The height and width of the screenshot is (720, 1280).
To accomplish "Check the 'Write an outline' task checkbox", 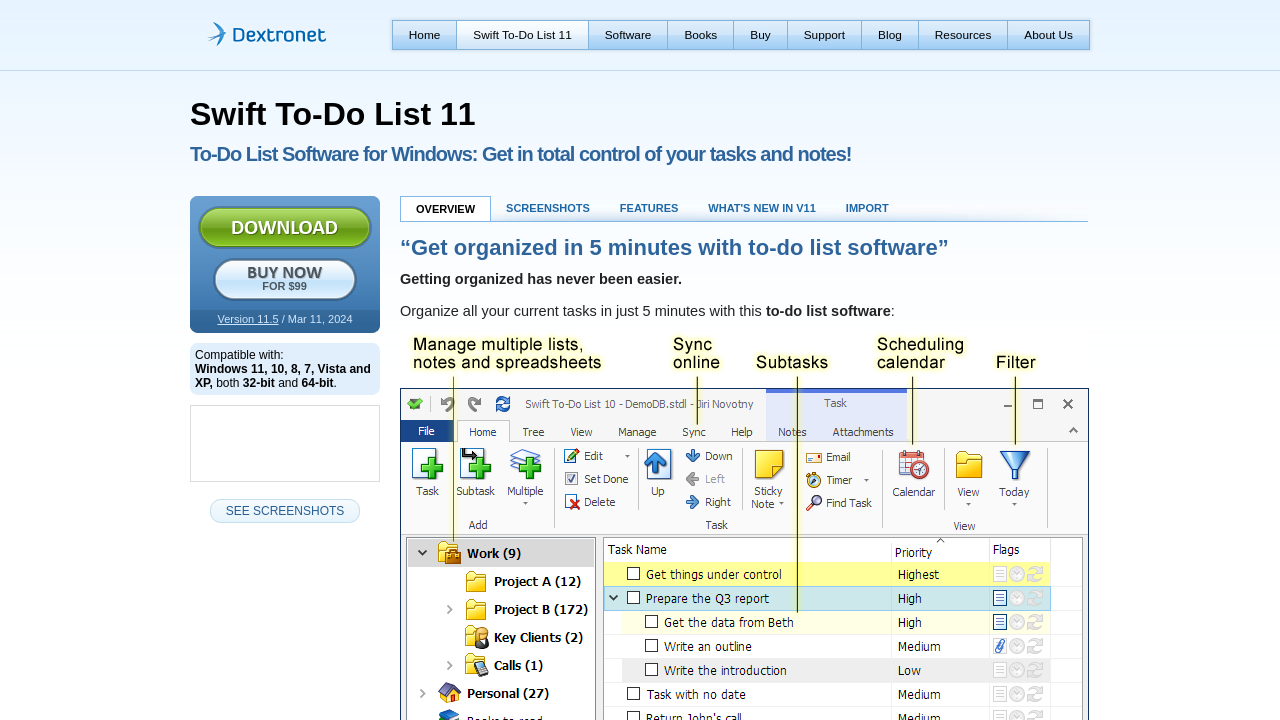I will (x=651, y=646).
